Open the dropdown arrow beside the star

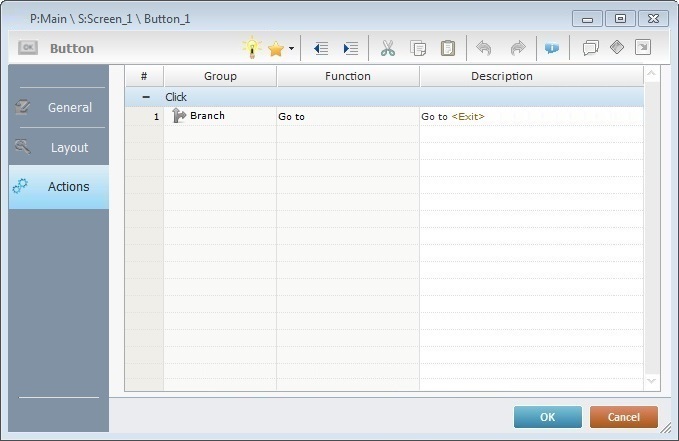point(291,48)
